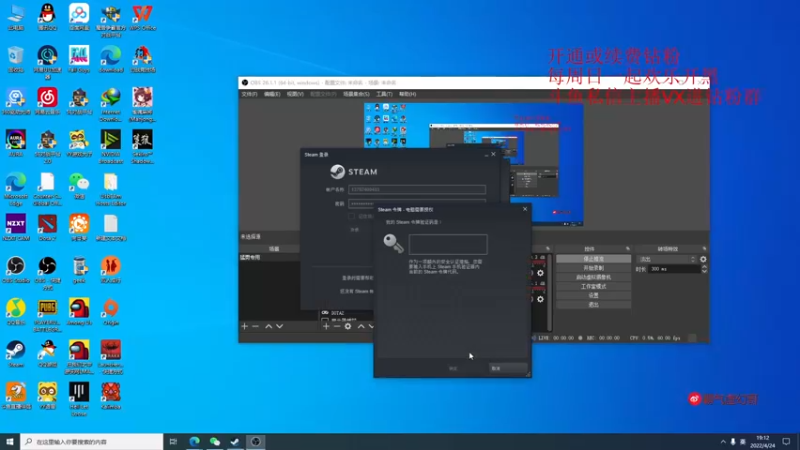Open the WeChat desktop shortcut

coord(79,185)
